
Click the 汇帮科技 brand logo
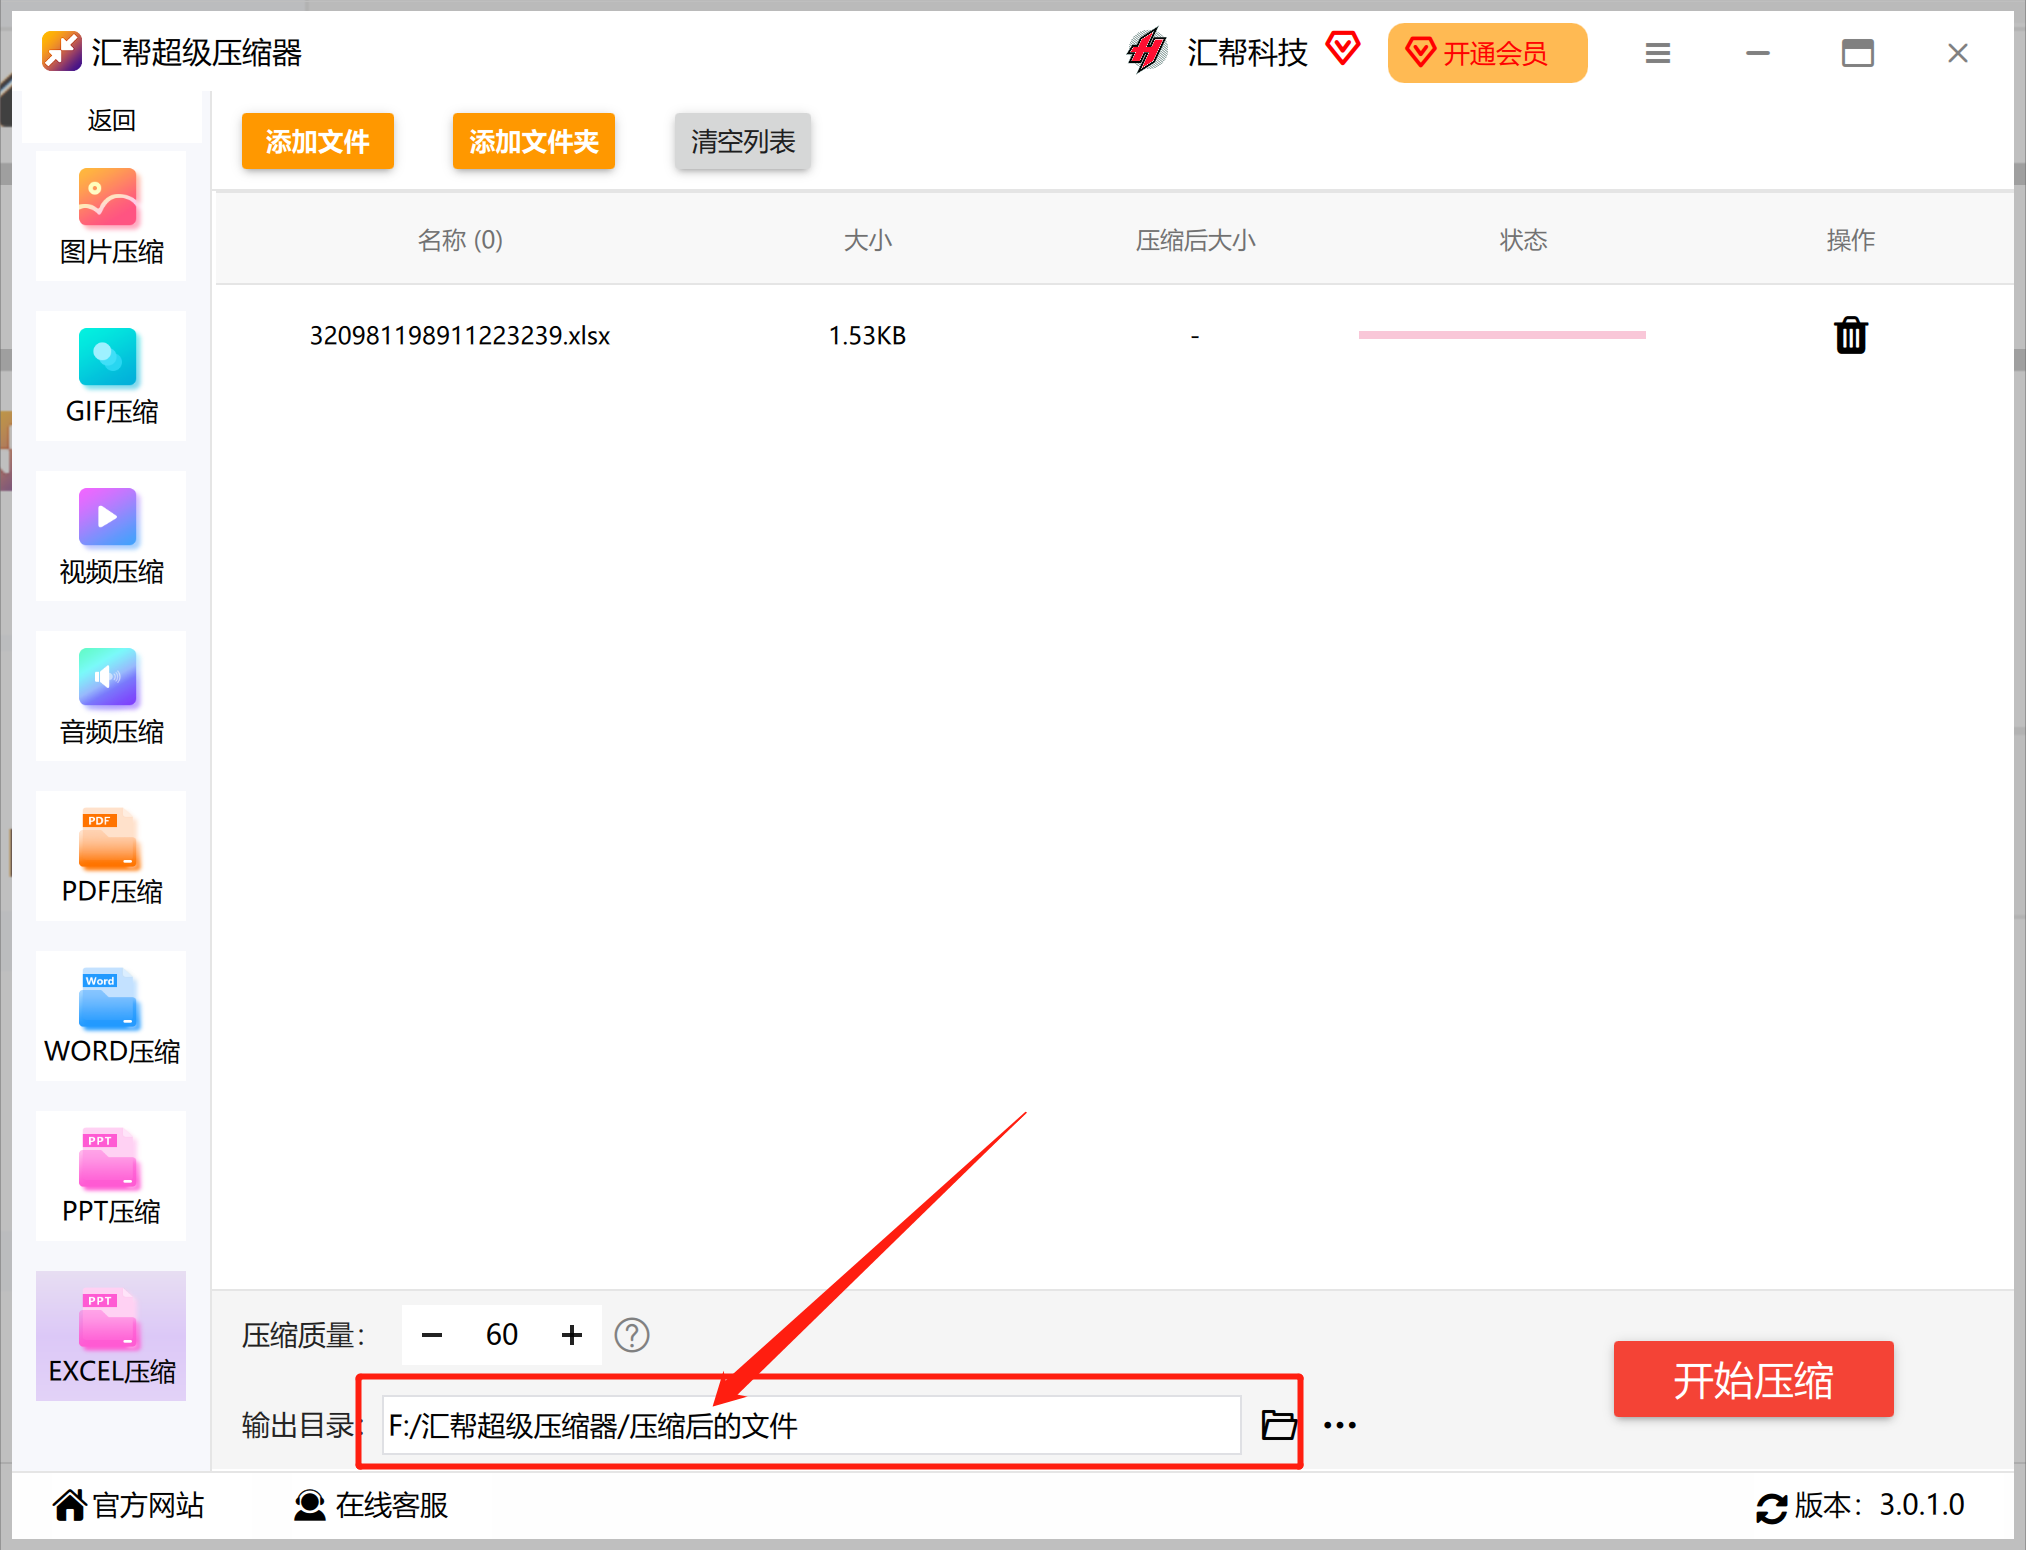[x=1147, y=51]
